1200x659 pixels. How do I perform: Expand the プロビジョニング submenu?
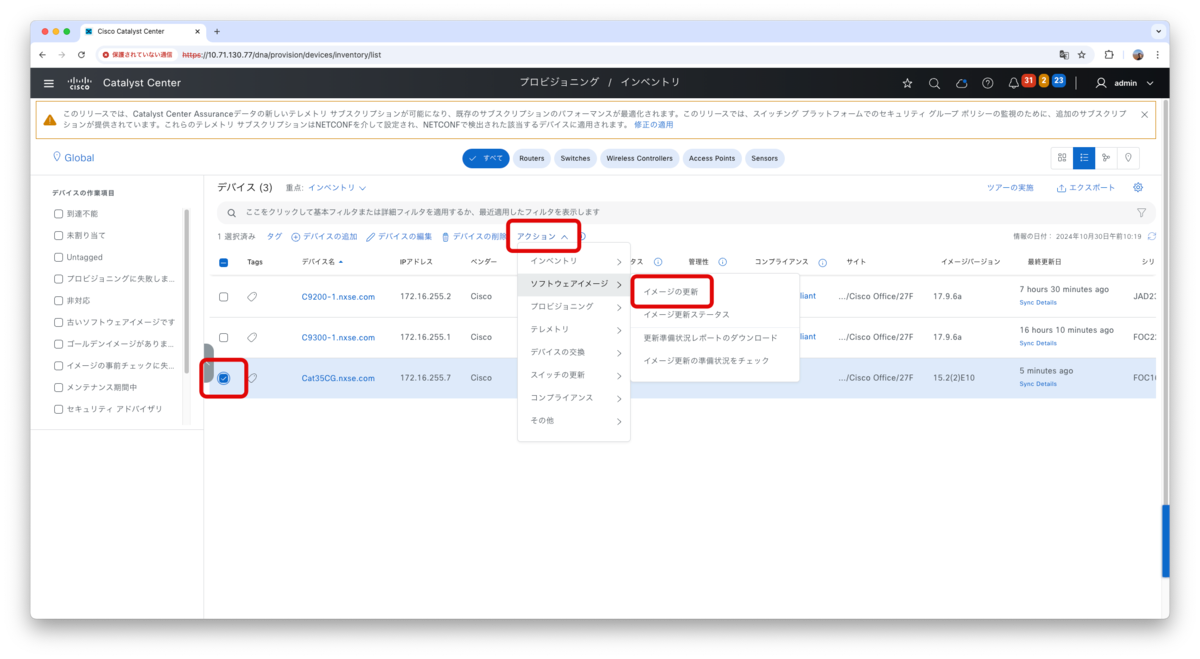click(x=574, y=306)
